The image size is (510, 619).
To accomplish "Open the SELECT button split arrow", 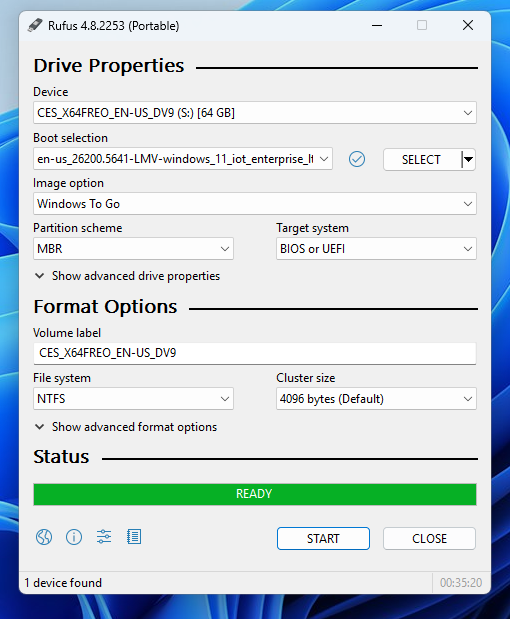I will coord(469,159).
